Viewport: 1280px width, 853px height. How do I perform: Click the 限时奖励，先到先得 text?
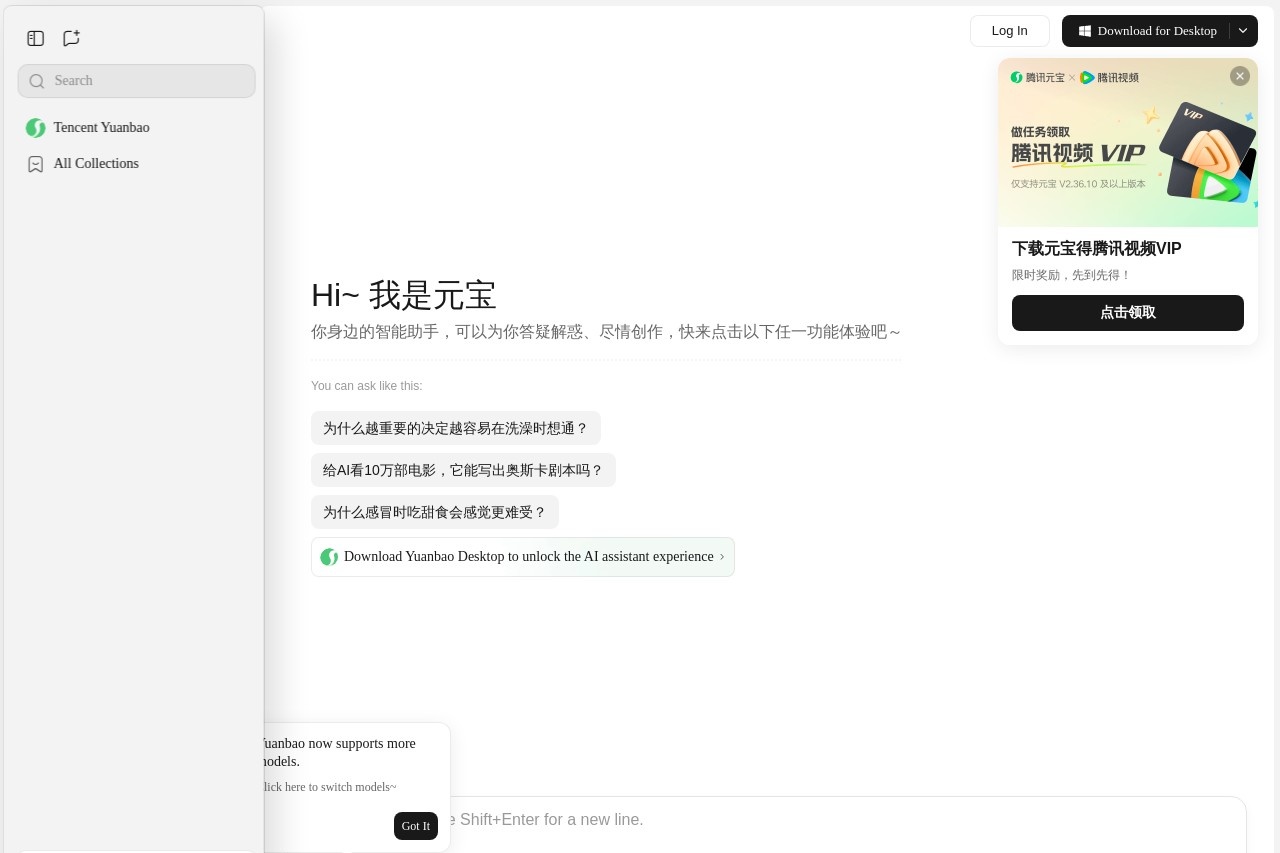[x=1071, y=275]
